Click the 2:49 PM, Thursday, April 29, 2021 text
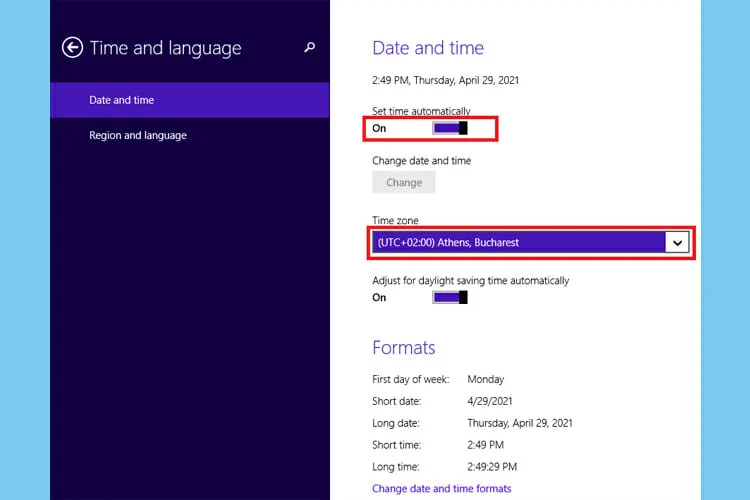750x500 pixels. pyautogui.click(x=445, y=80)
